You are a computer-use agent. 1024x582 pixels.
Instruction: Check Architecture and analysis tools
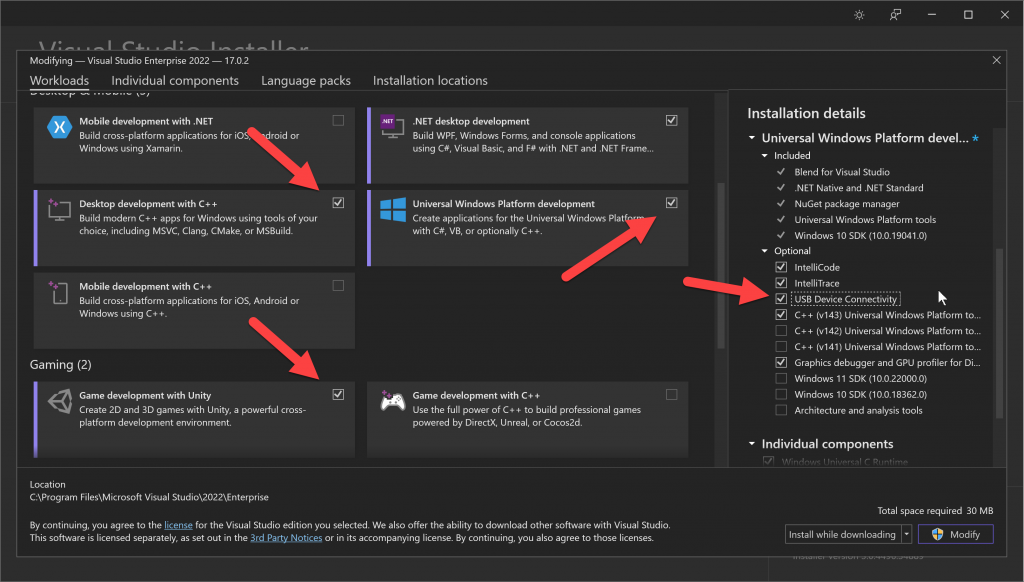click(x=781, y=410)
